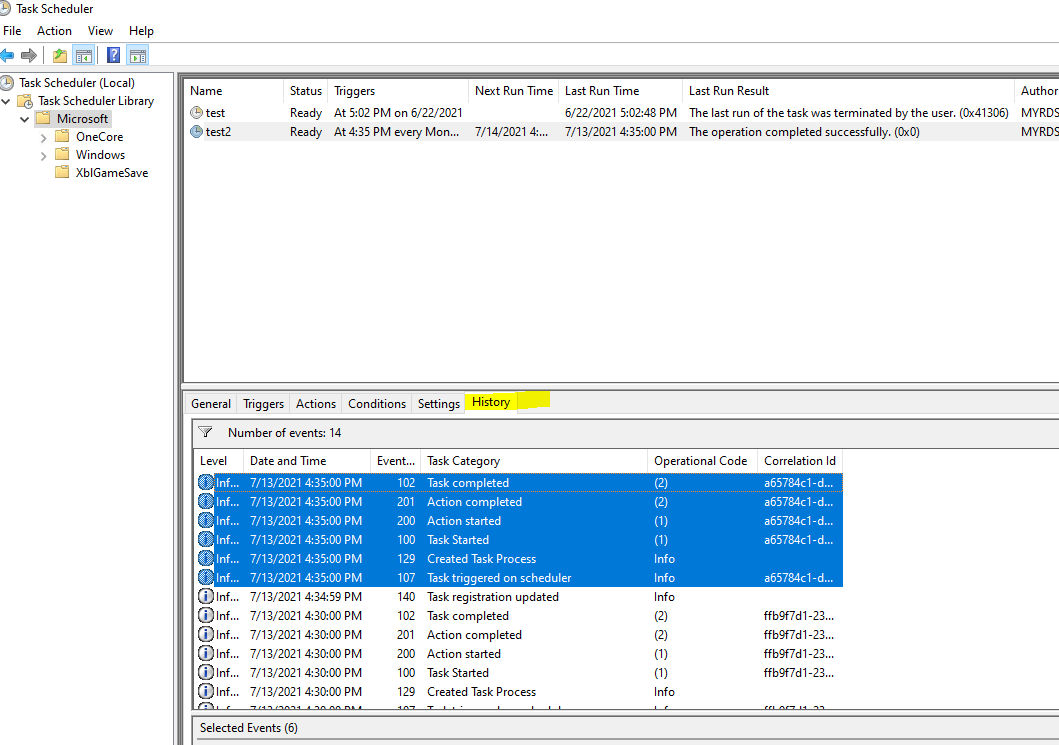1059x745 pixels.
Task: Switch to the Triggers tab
Action: pos(263,403)
